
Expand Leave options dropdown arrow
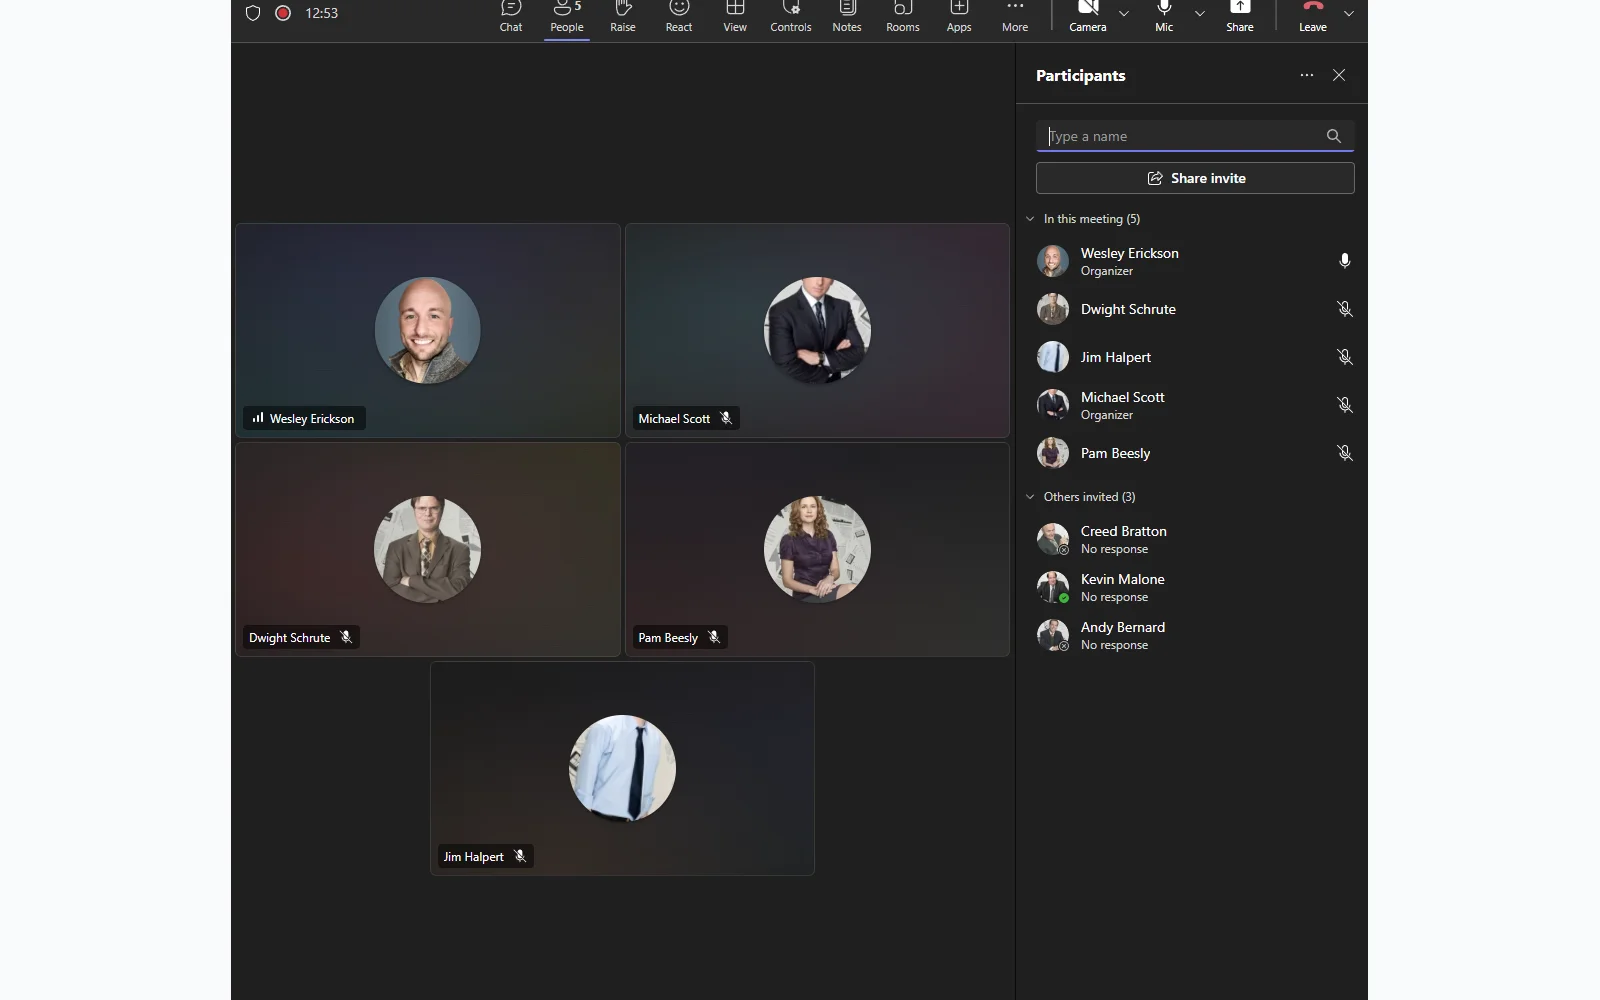pos(1349,14)
